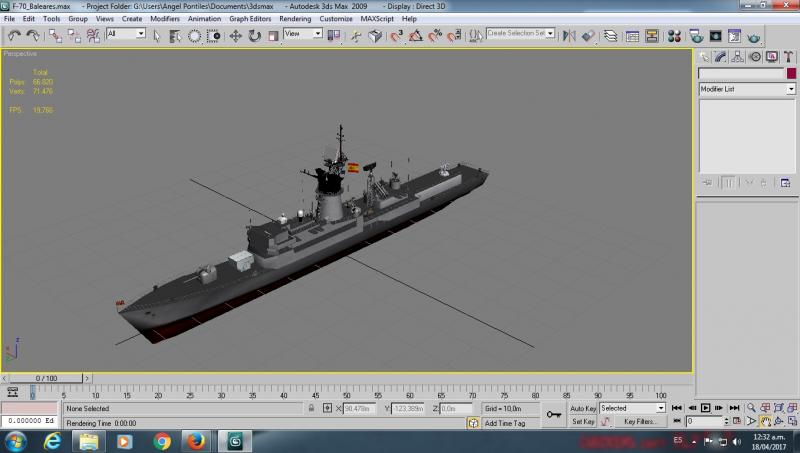Open the Layer Manager icon
The image size is (800, 453).
click(610, 36)
